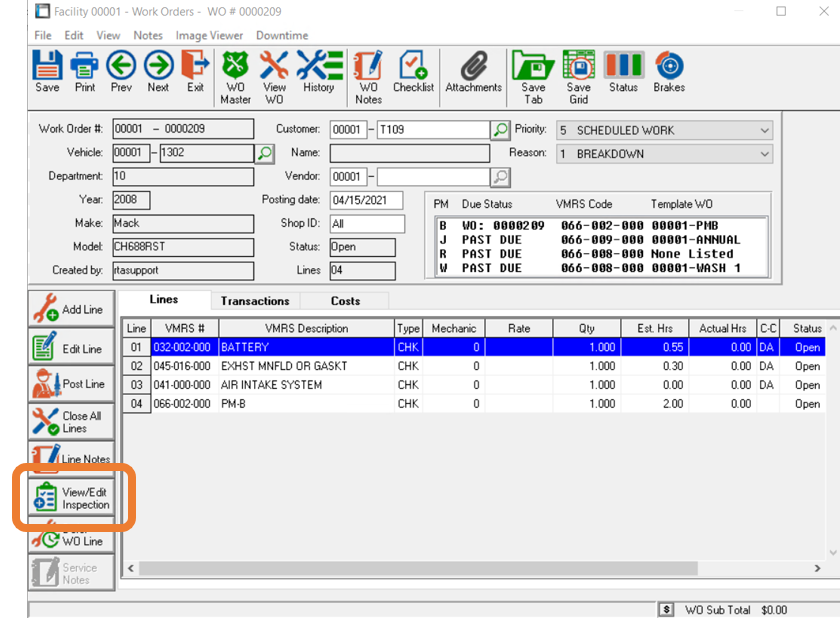Click the Add Line button

pos(70,310)
